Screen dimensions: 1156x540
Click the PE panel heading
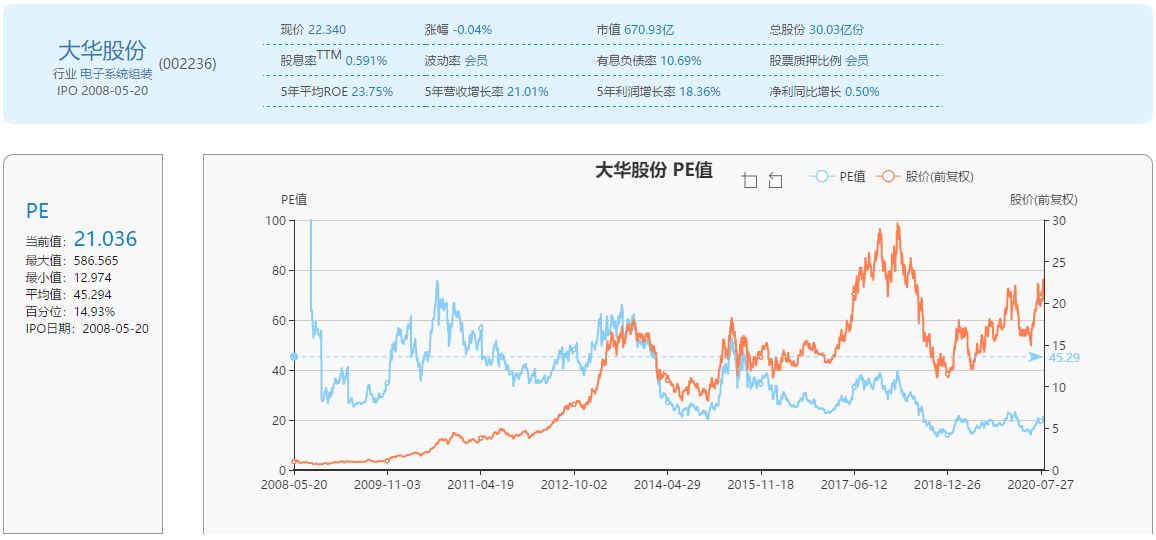point(38,211)
